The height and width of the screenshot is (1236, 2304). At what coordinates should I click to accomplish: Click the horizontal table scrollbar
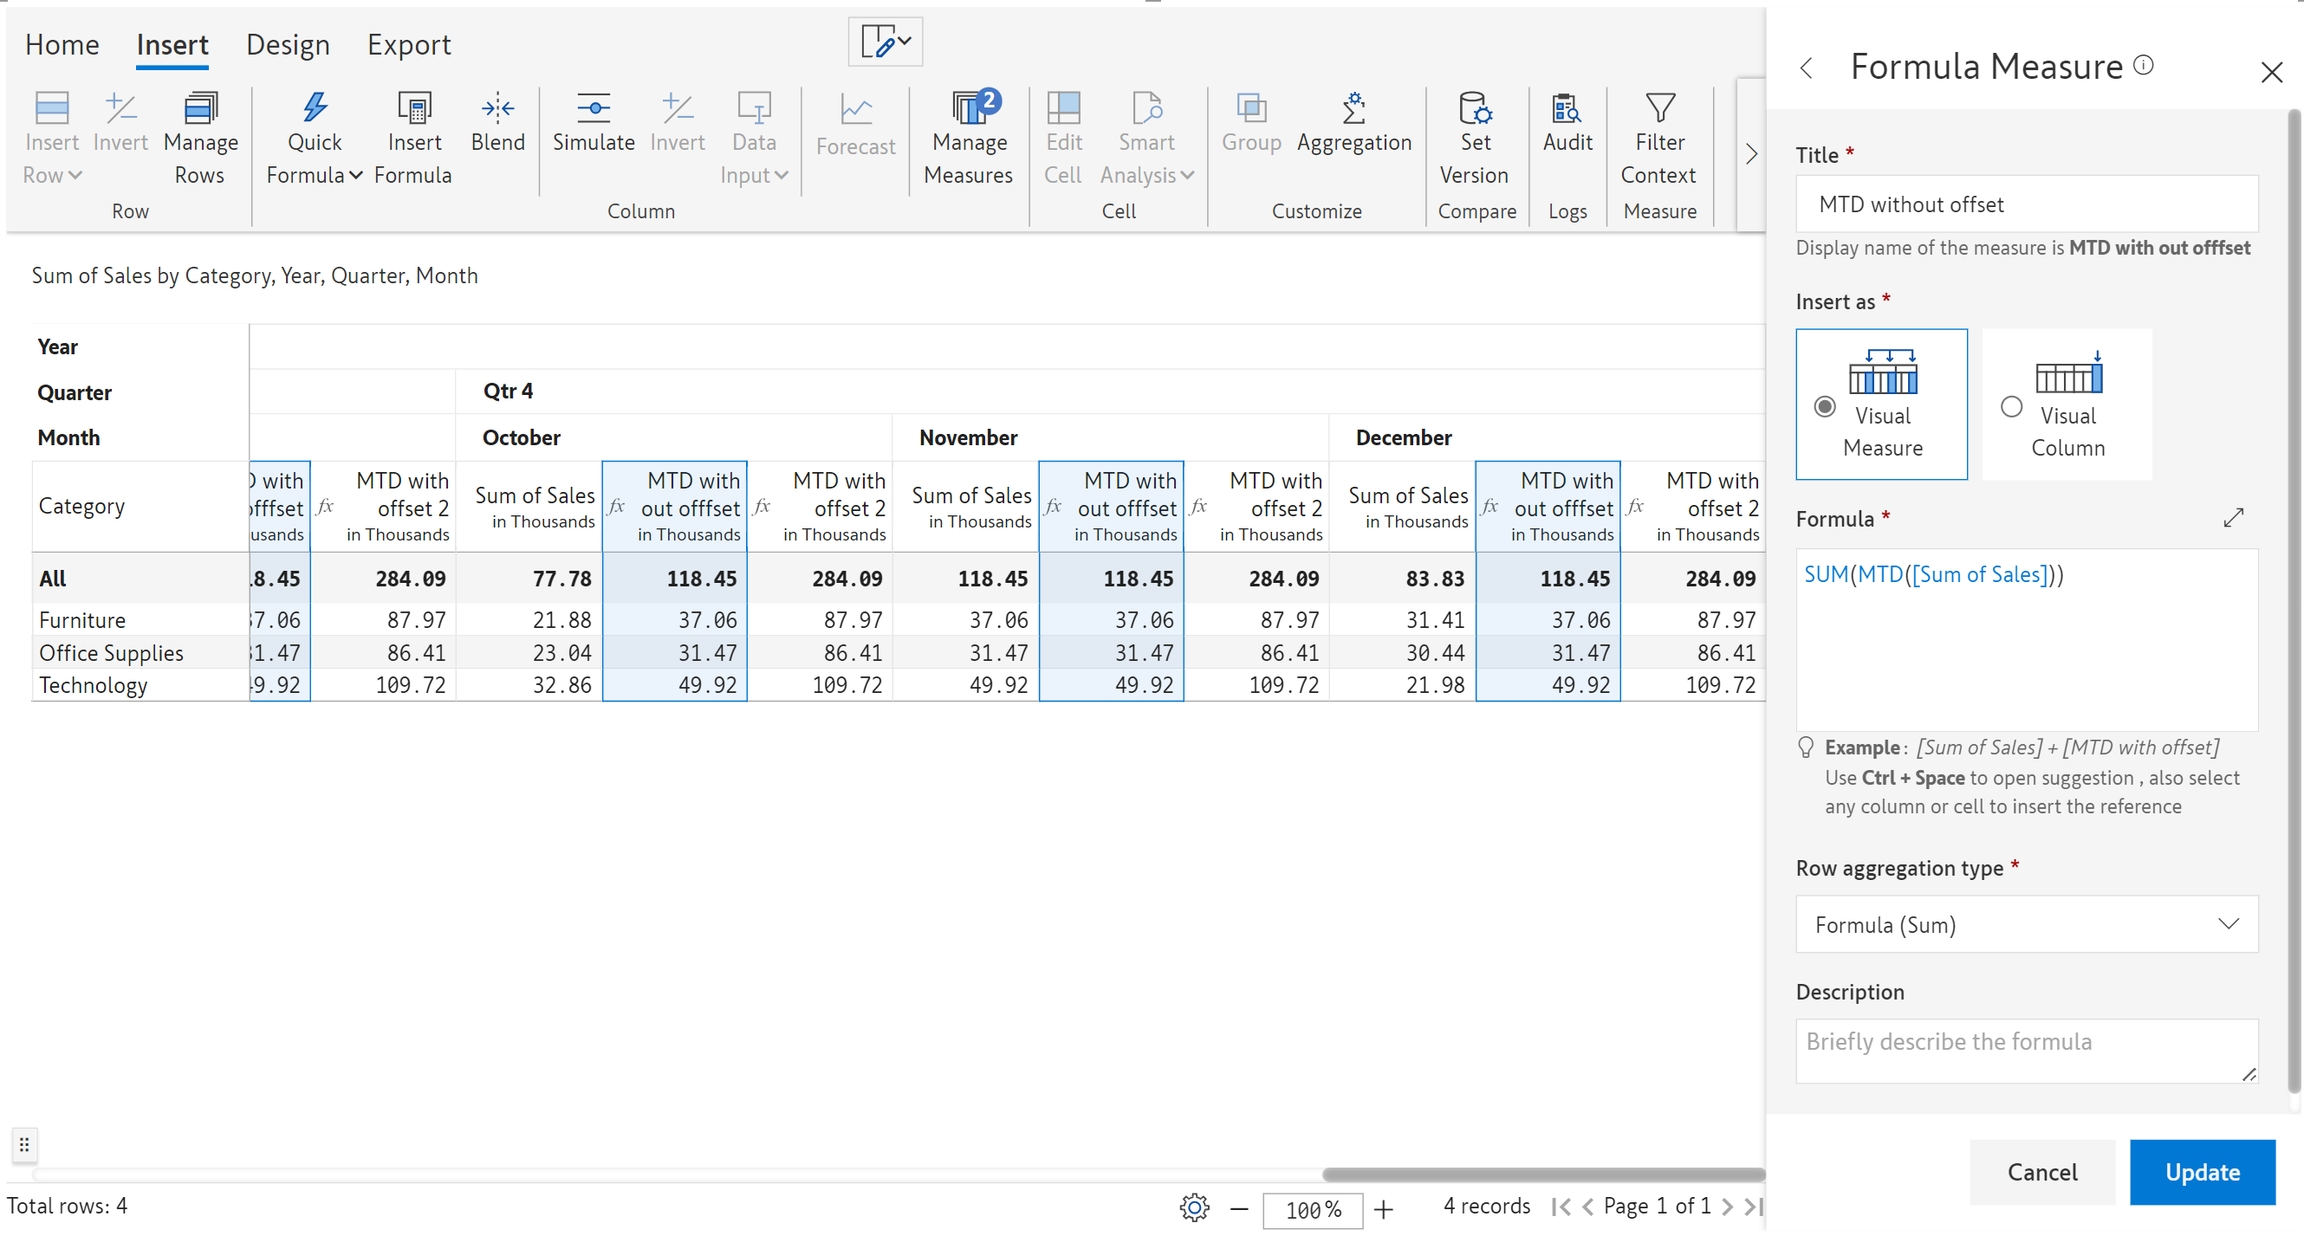(1543, 1174)
